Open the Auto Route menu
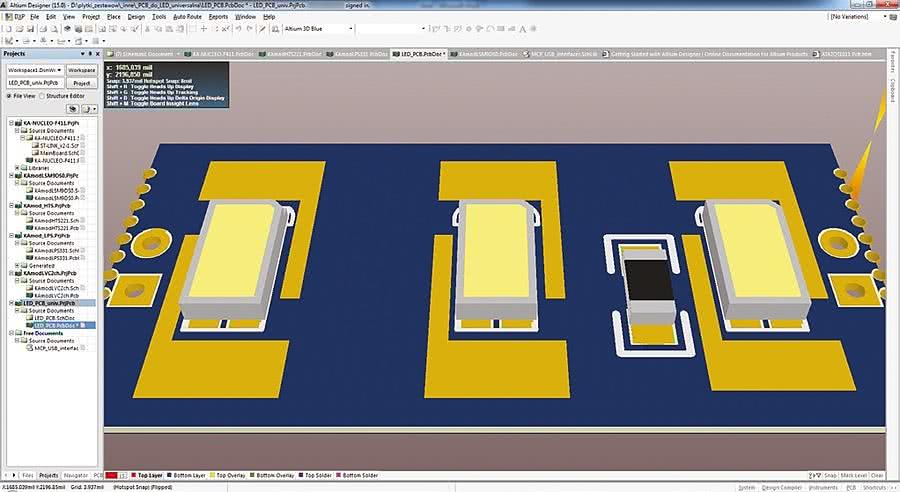 pos(186,17)
